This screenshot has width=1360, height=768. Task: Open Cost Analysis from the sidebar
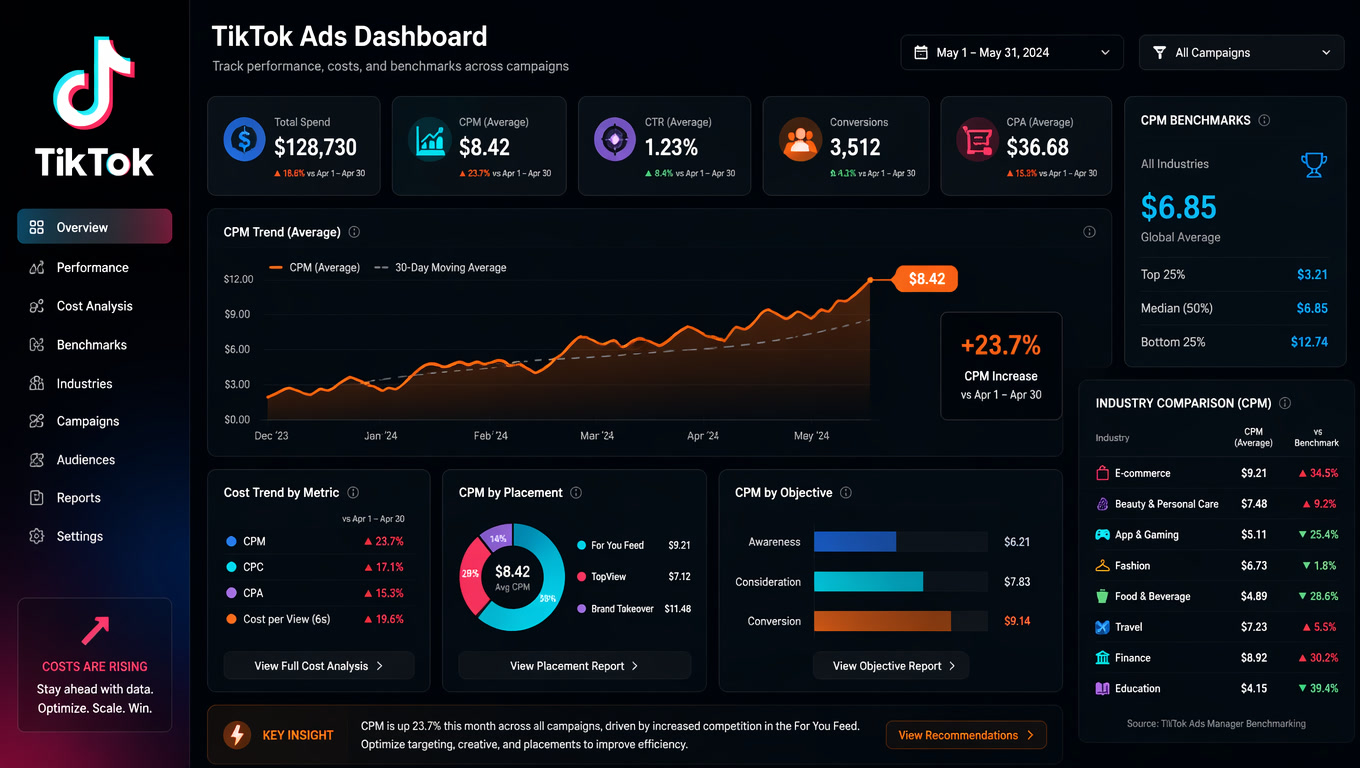(x=94, y=306)
